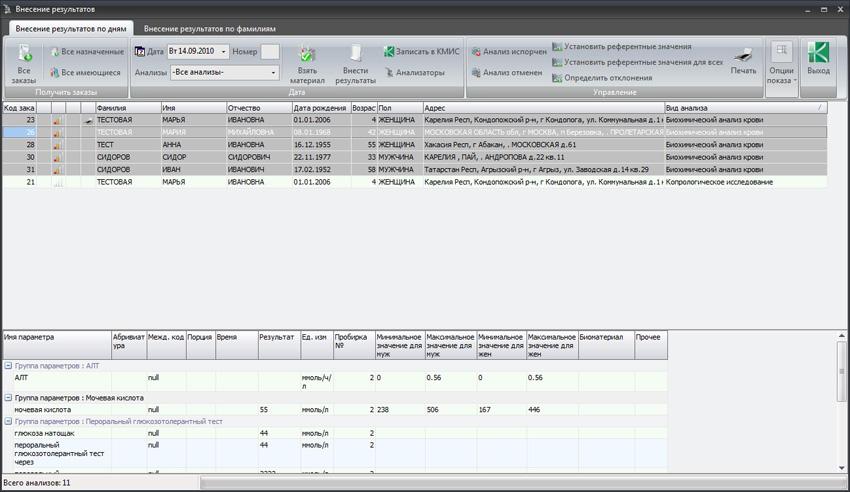The image size is (850, 492).
Task: Collapse the 'Мочевая кислота' parameter group
Action: tap(8, 398)
